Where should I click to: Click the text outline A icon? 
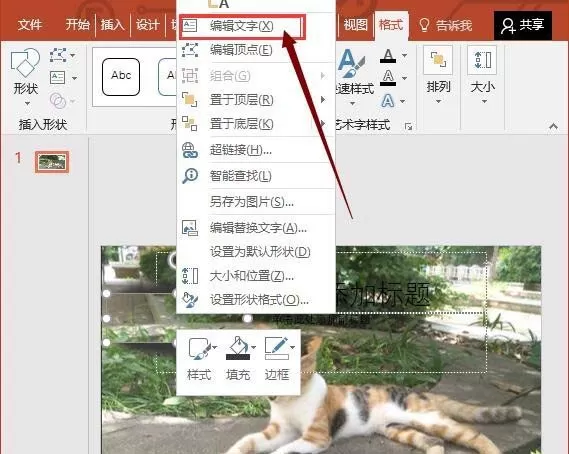click(388, 78)
